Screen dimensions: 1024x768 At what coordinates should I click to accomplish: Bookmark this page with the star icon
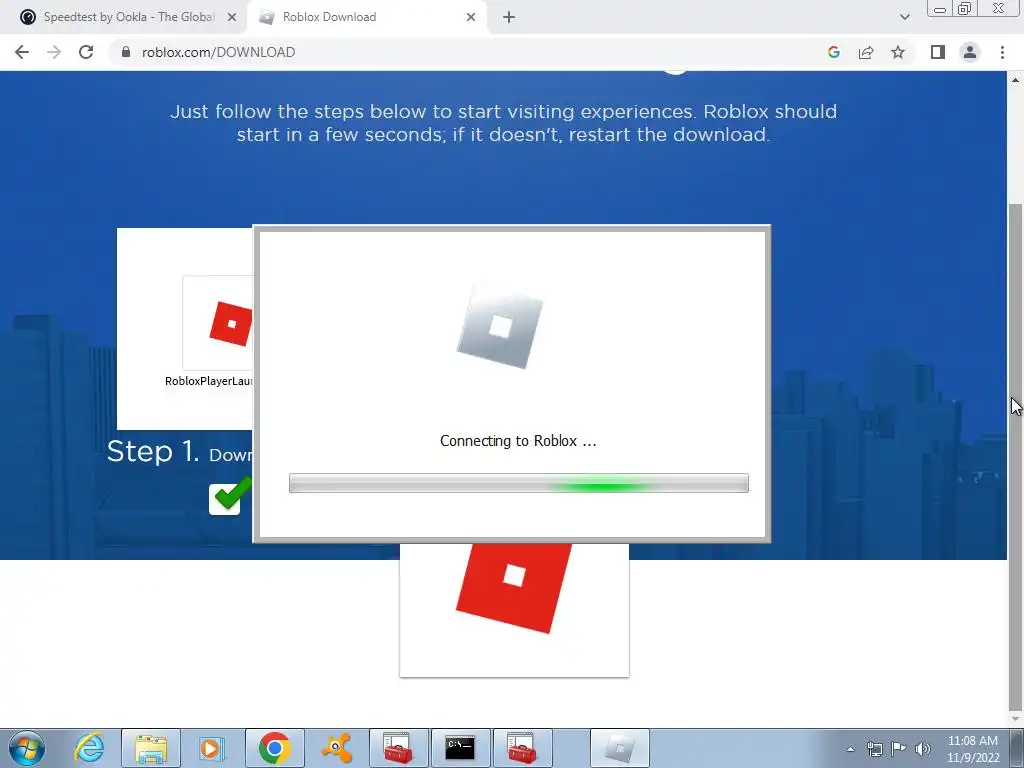(x=898, y=52)
